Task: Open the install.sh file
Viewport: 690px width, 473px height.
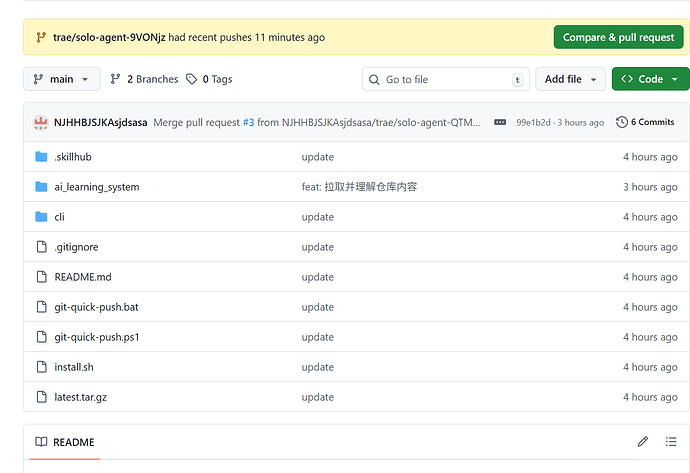Action: [x=74, y=367]
